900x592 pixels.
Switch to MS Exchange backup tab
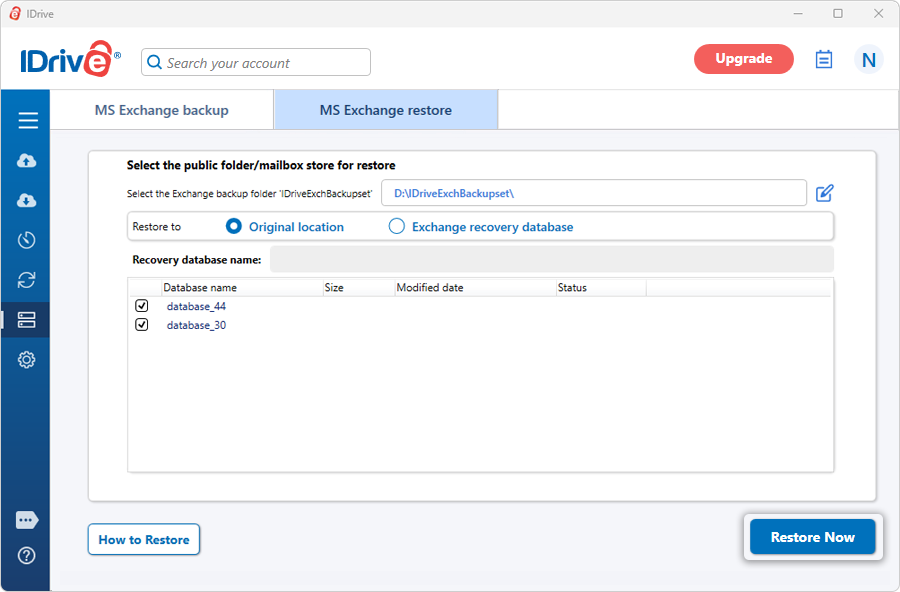(x=162, y=110)
